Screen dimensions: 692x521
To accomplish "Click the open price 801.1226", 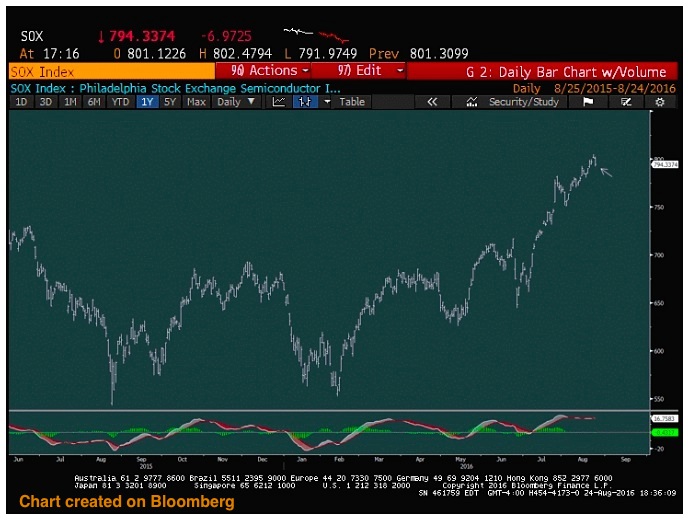I will tap(156, 54).
